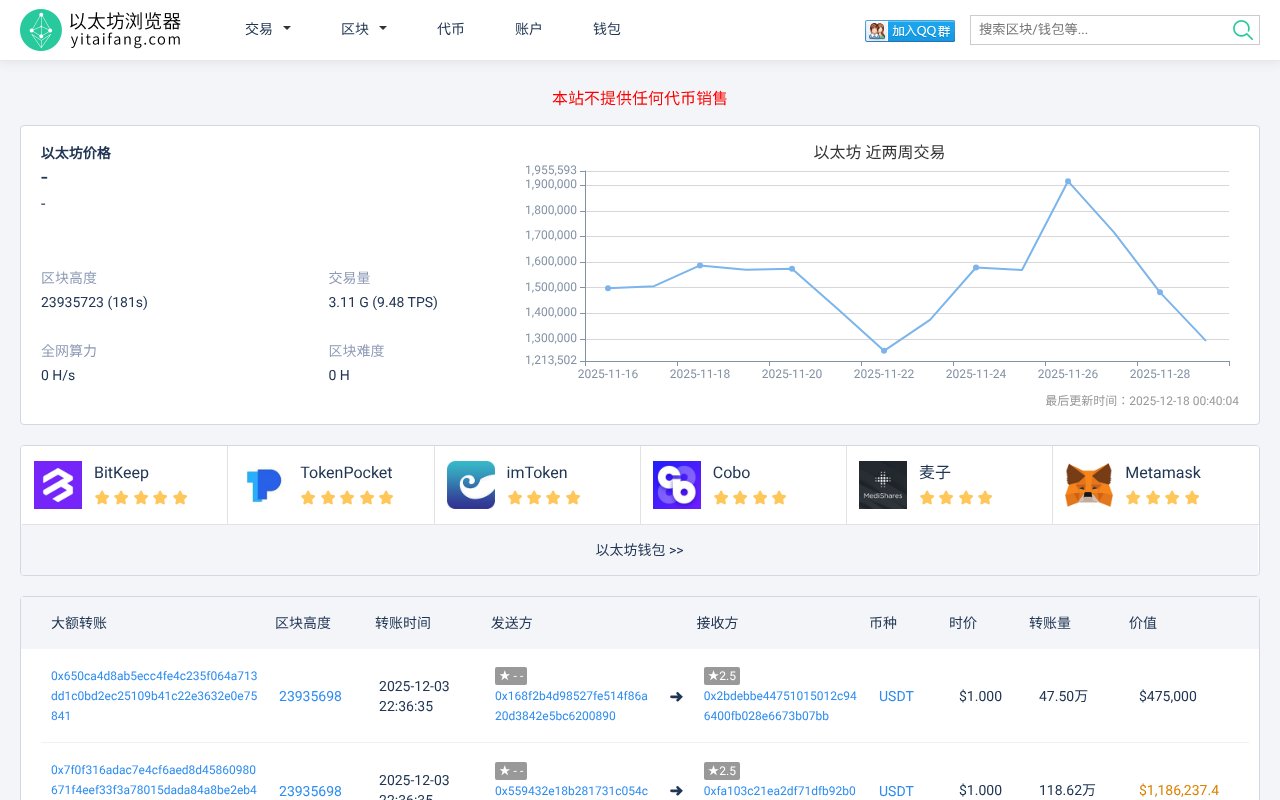Click the Cobo wallet icon
Viewport: 1280px width, 800px height.
(676, 484)
